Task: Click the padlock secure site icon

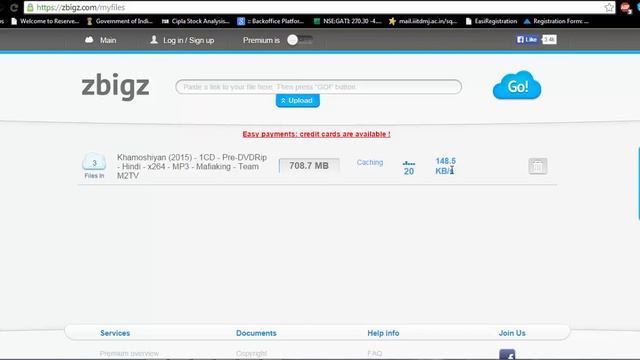Action: [30, 7]
